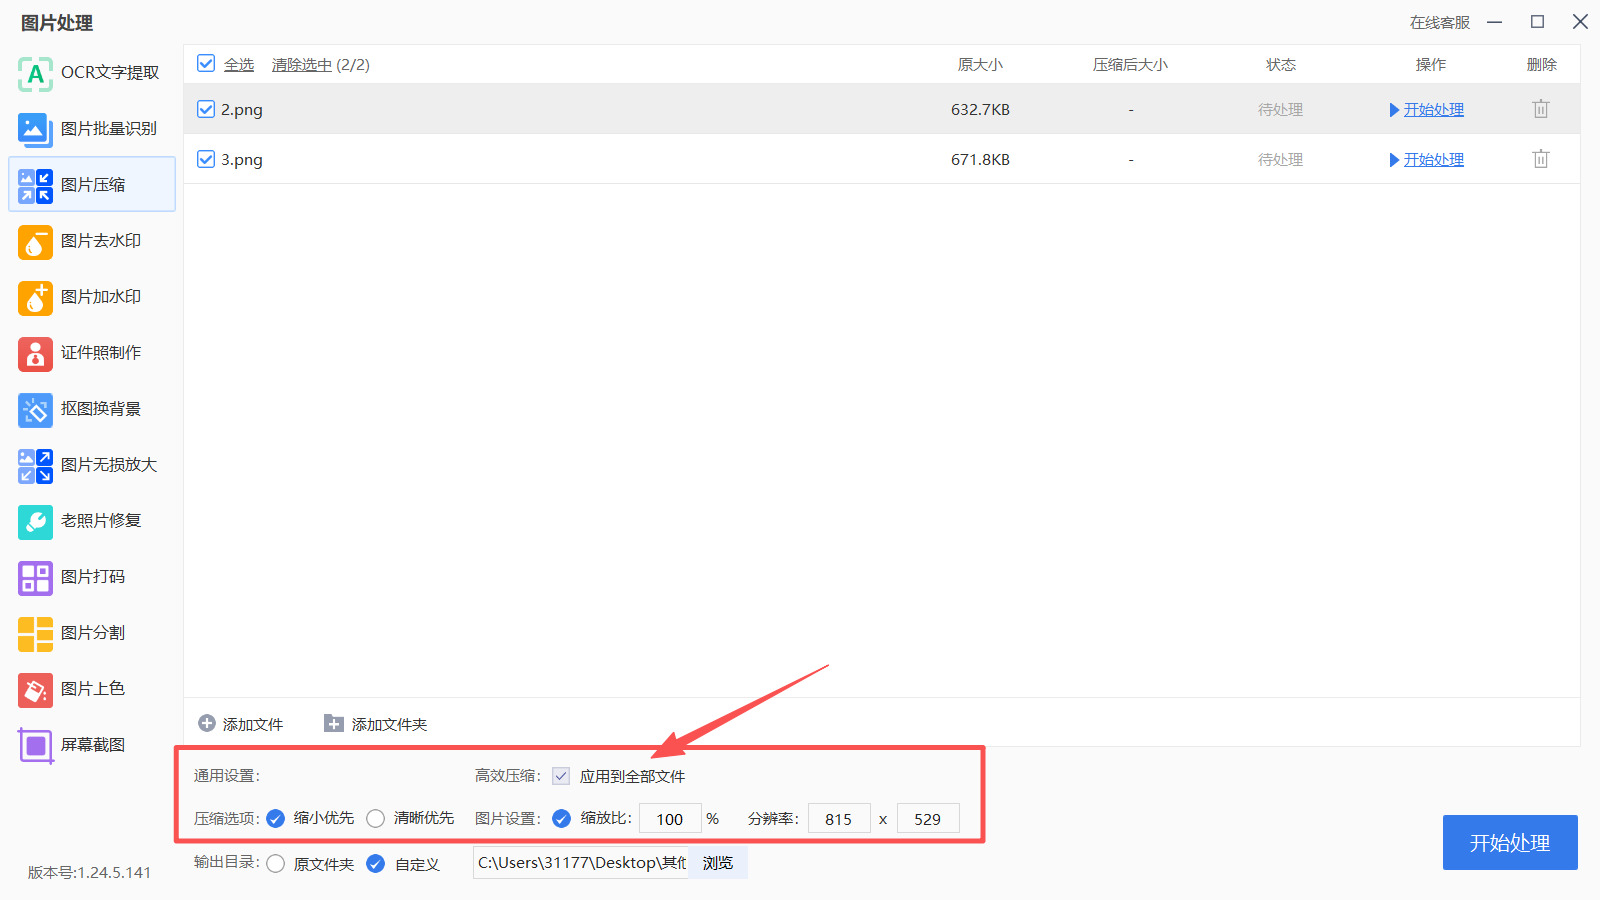Screen dimensions: 1600x900
Task: Choose 原文件夹 as output directory
Action: 276,864
